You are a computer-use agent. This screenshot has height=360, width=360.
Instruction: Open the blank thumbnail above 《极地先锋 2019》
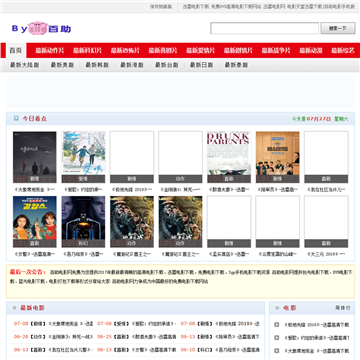(x=132, y=157)
